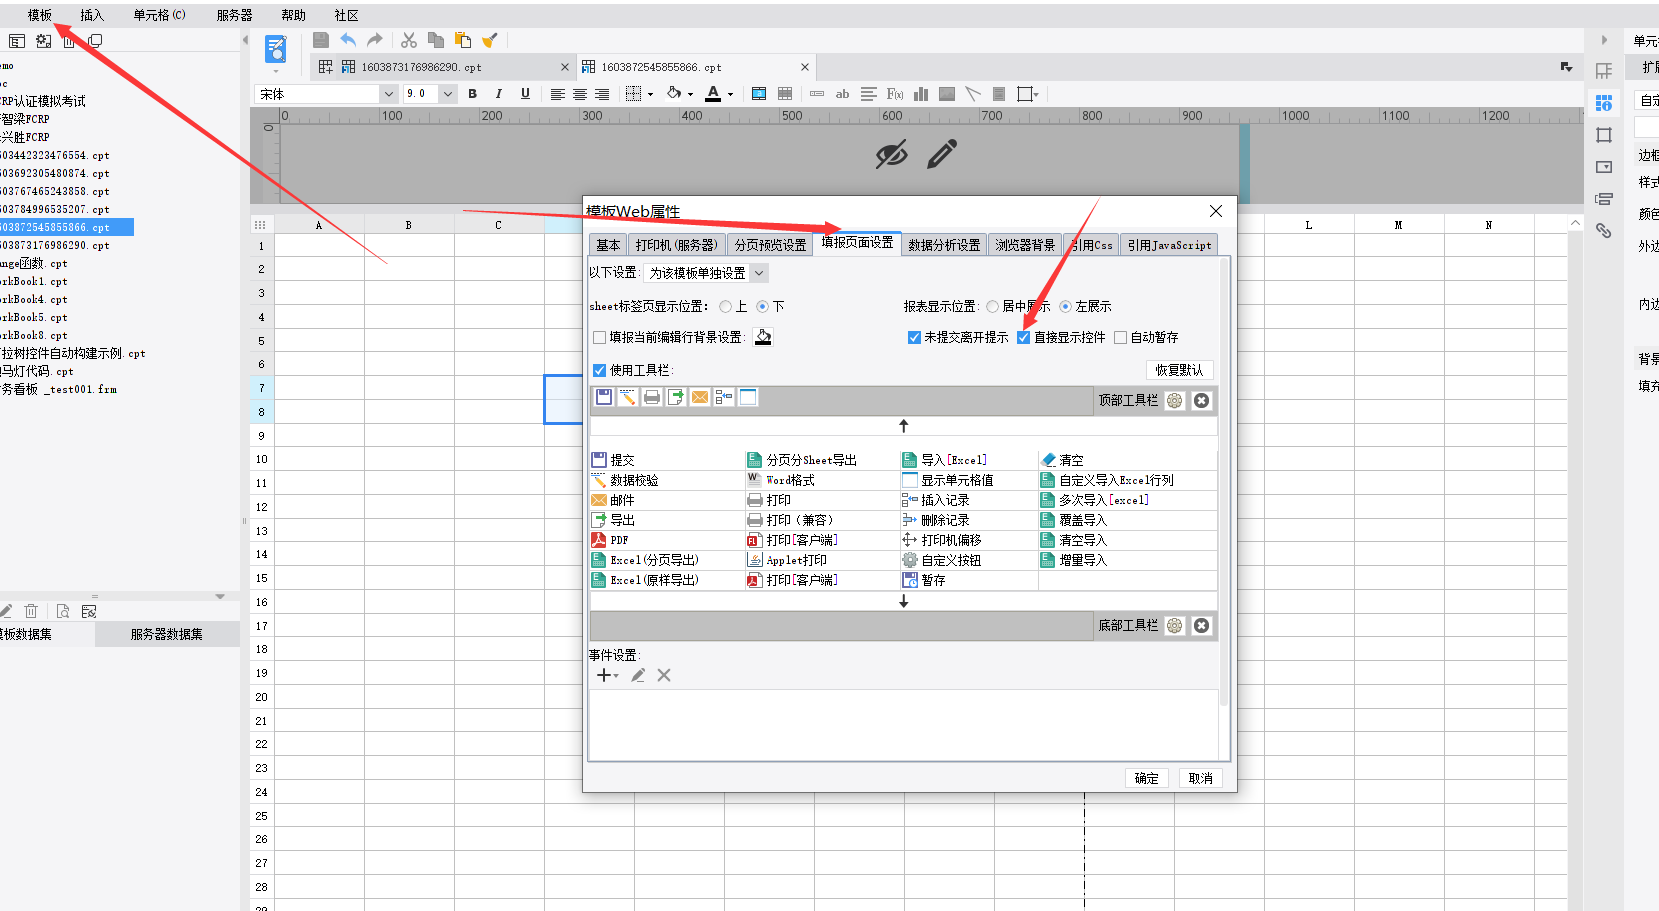The image size is (1659, 911).
Task: Enable the 自动暂存 checkbox
Action: click(x=1121, y=338)
